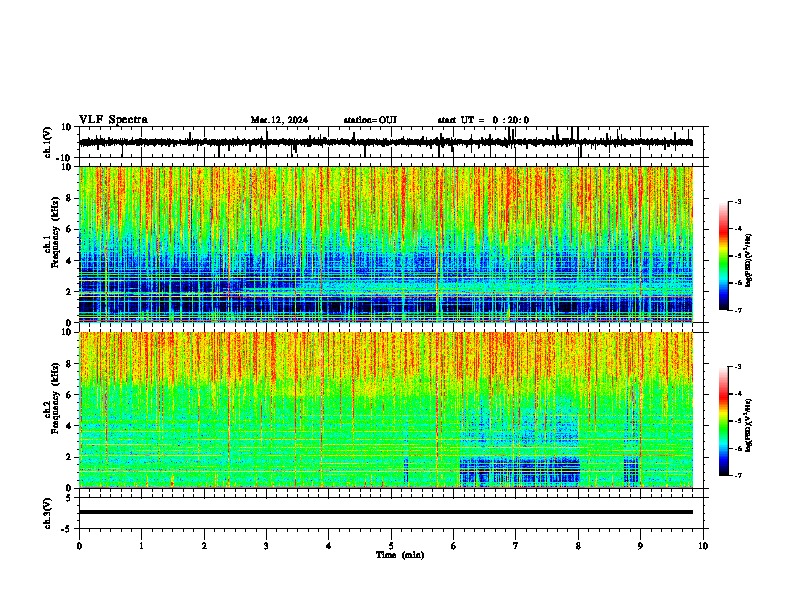
Task: Click the final time axis tick label '10'
Action: click(703, 546)
